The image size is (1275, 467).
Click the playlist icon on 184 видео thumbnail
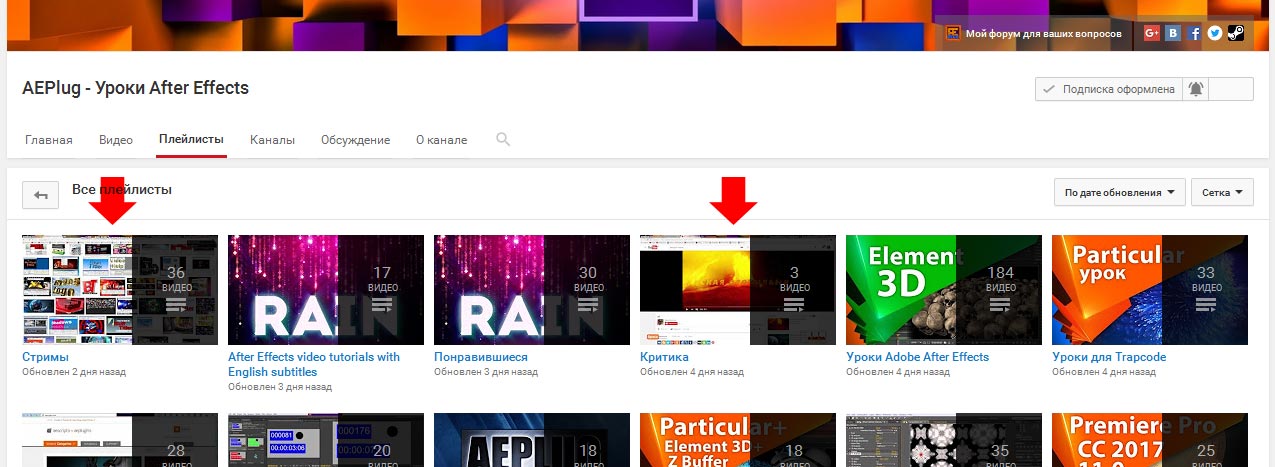point(1000,305)
